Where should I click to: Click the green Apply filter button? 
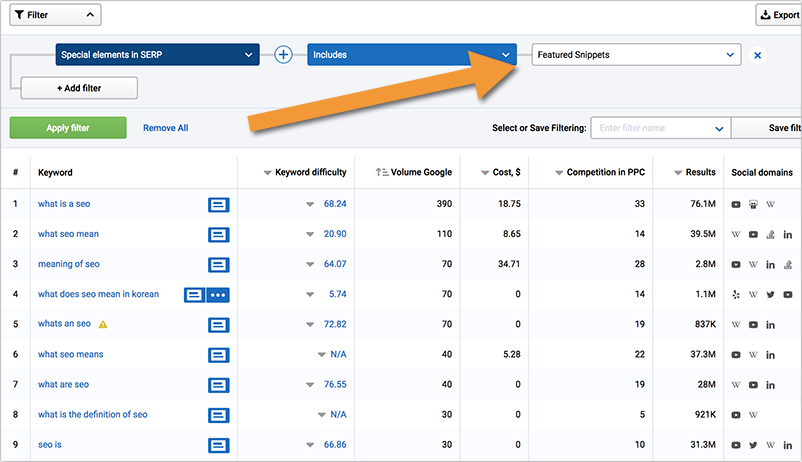[68, 128]
